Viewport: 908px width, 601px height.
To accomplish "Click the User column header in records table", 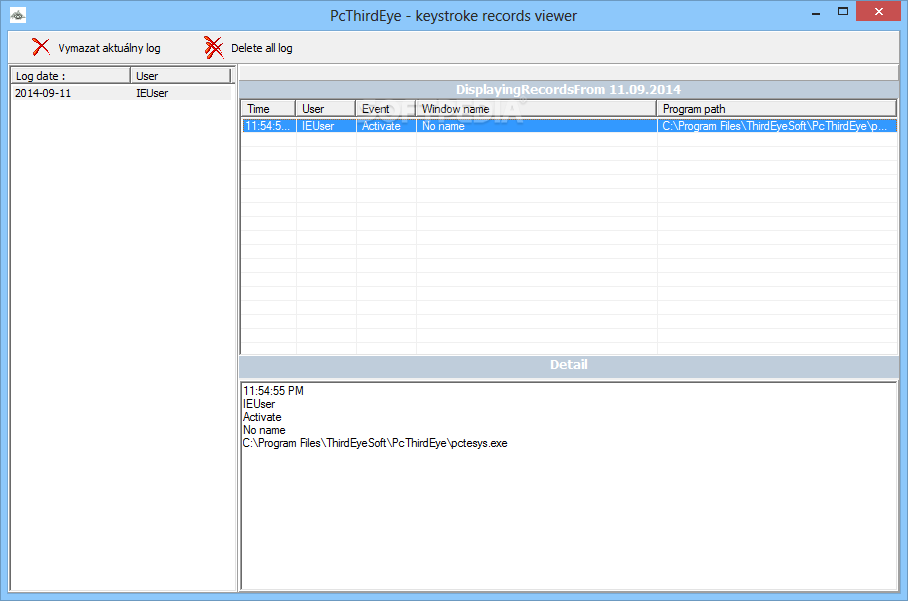I will coord(325,109).
